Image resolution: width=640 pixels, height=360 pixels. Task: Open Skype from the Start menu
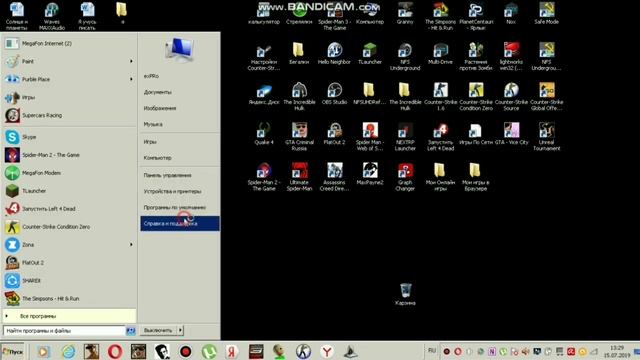[69, 137]
